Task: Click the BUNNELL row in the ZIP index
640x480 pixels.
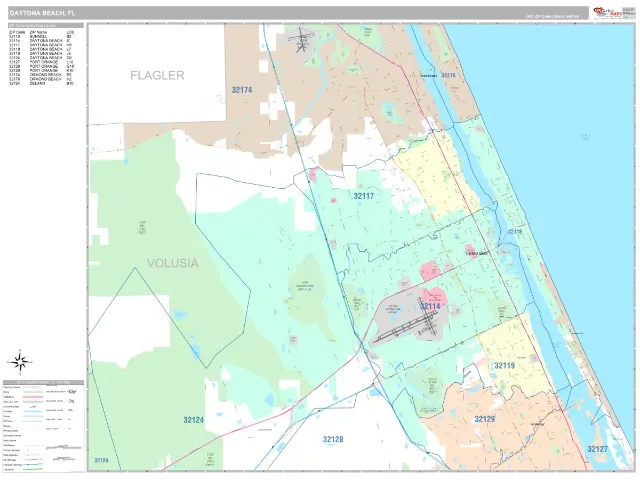Action: coord(42,36)
